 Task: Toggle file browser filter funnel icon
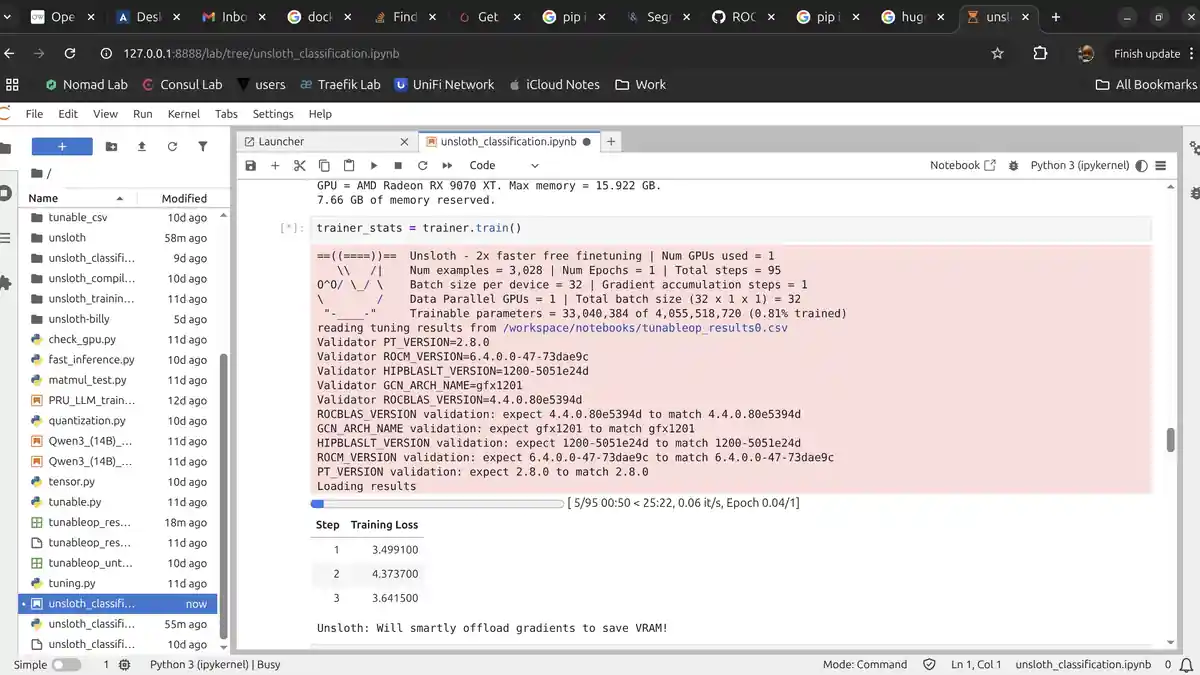click(x=203, y=147)
